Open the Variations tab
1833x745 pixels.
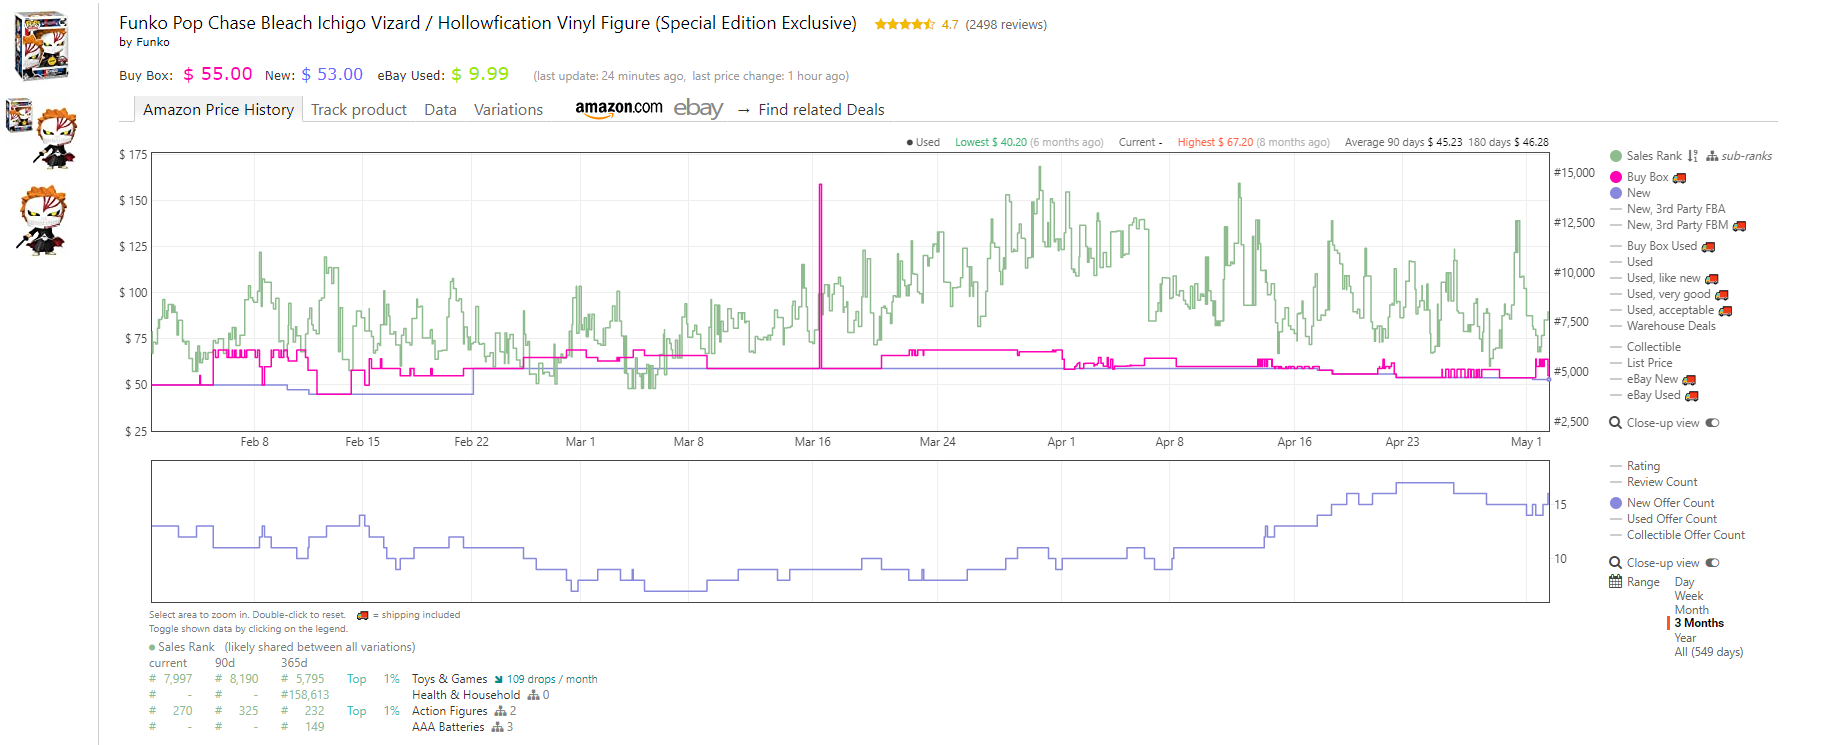[x=508, y=110]
